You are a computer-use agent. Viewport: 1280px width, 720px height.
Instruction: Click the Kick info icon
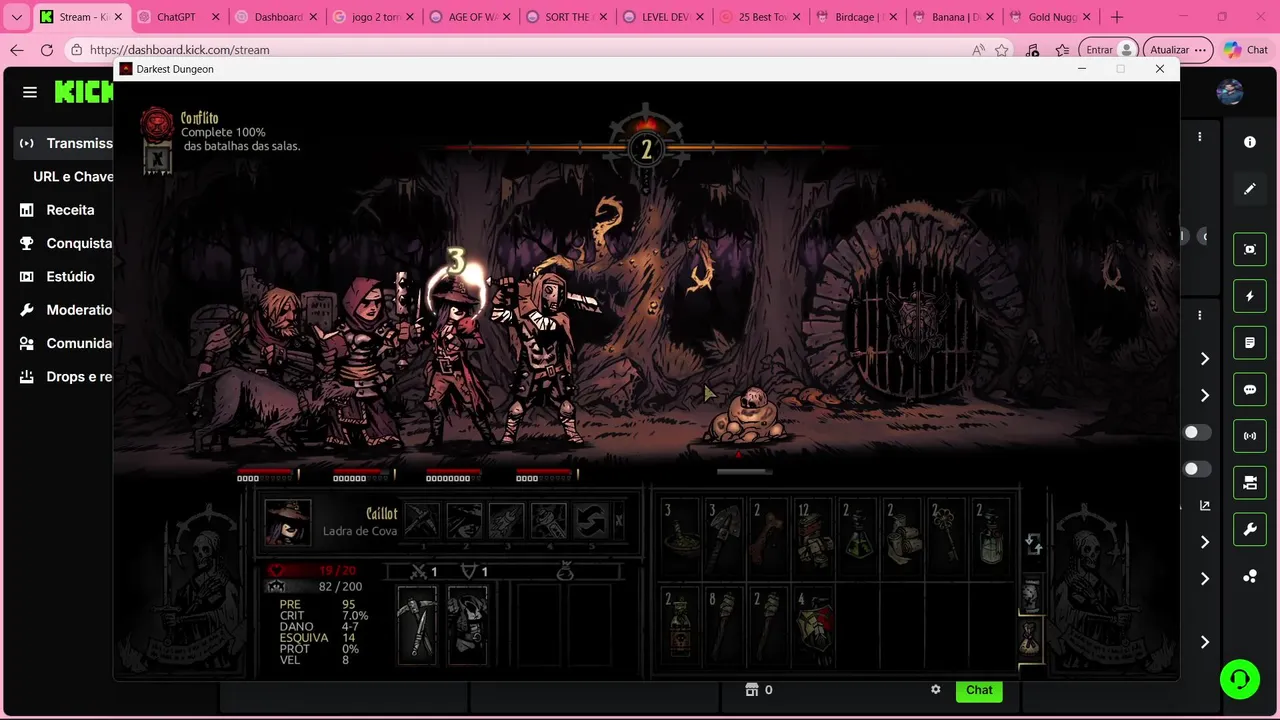click(x=1250, y=142)
